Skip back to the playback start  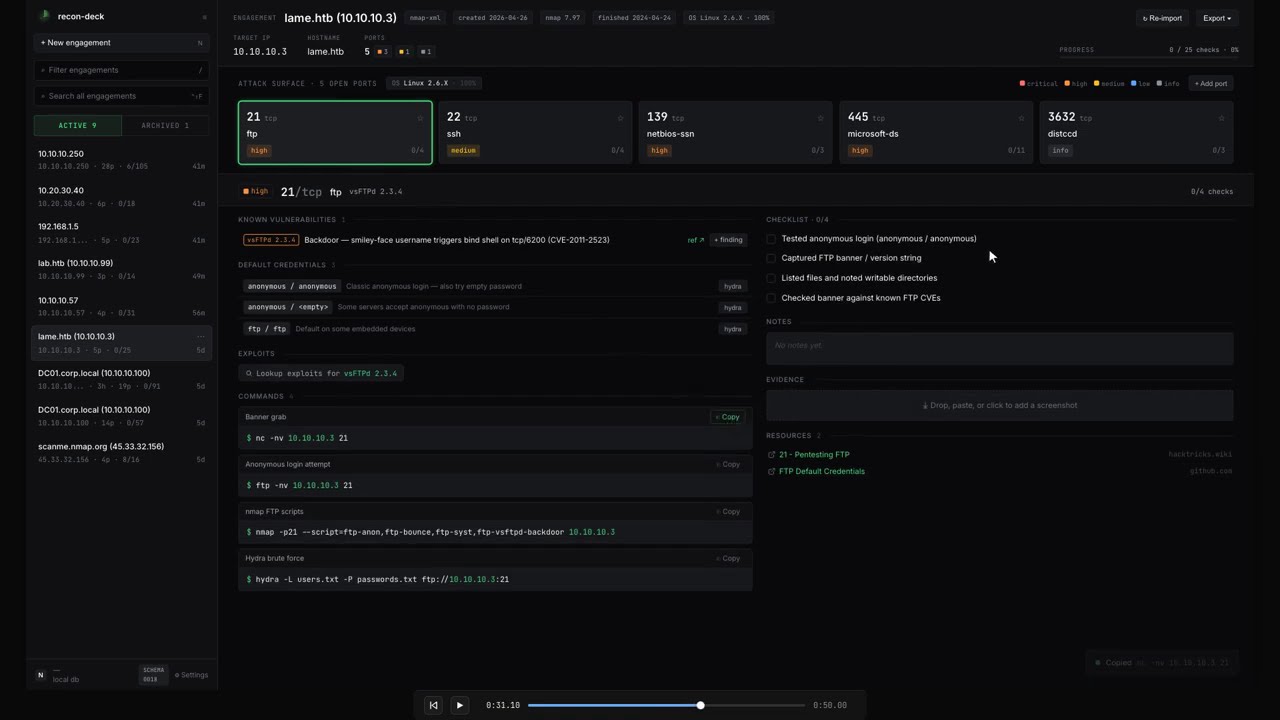[433, 705]
